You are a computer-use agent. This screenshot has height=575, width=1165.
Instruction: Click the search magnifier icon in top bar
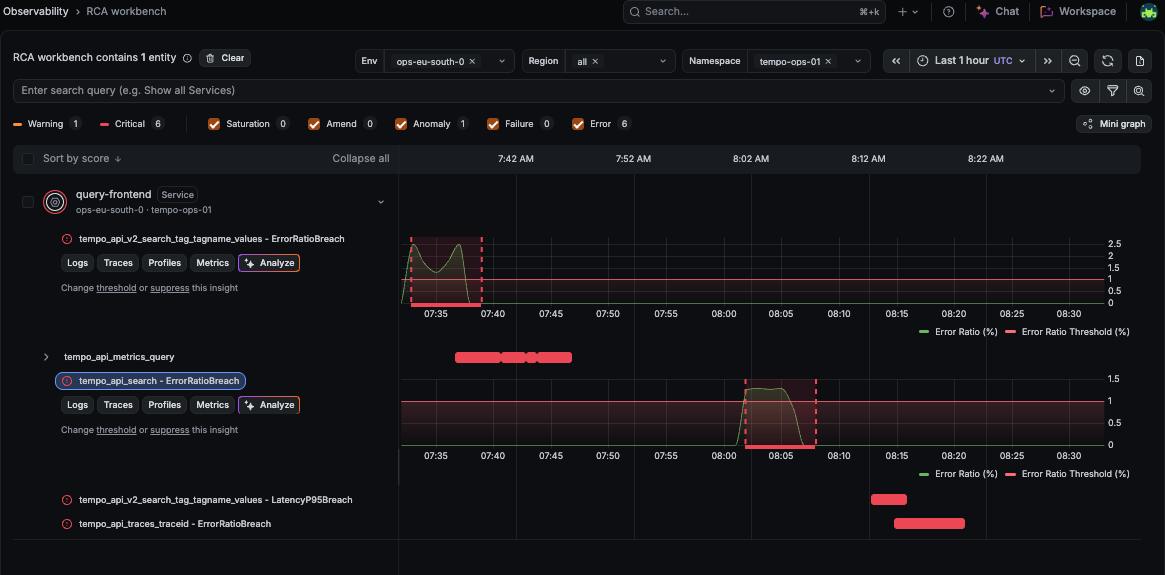pyautogui.click(x=635, y=12)
